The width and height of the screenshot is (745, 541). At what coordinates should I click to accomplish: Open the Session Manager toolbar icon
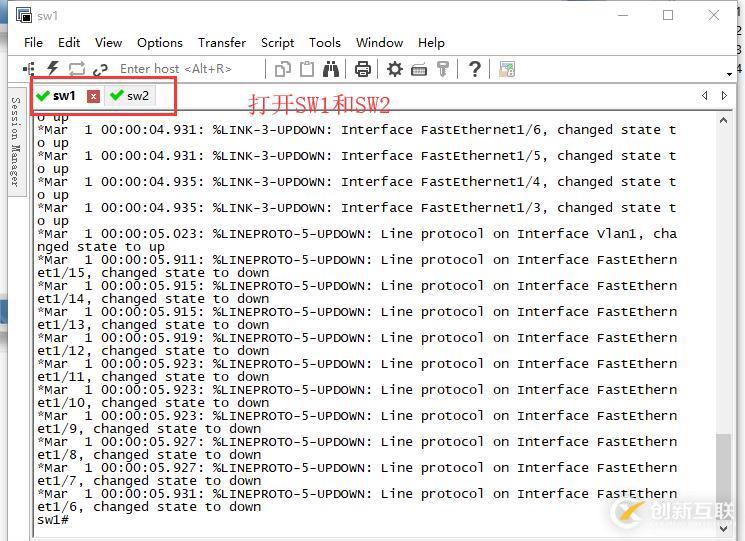29,69
